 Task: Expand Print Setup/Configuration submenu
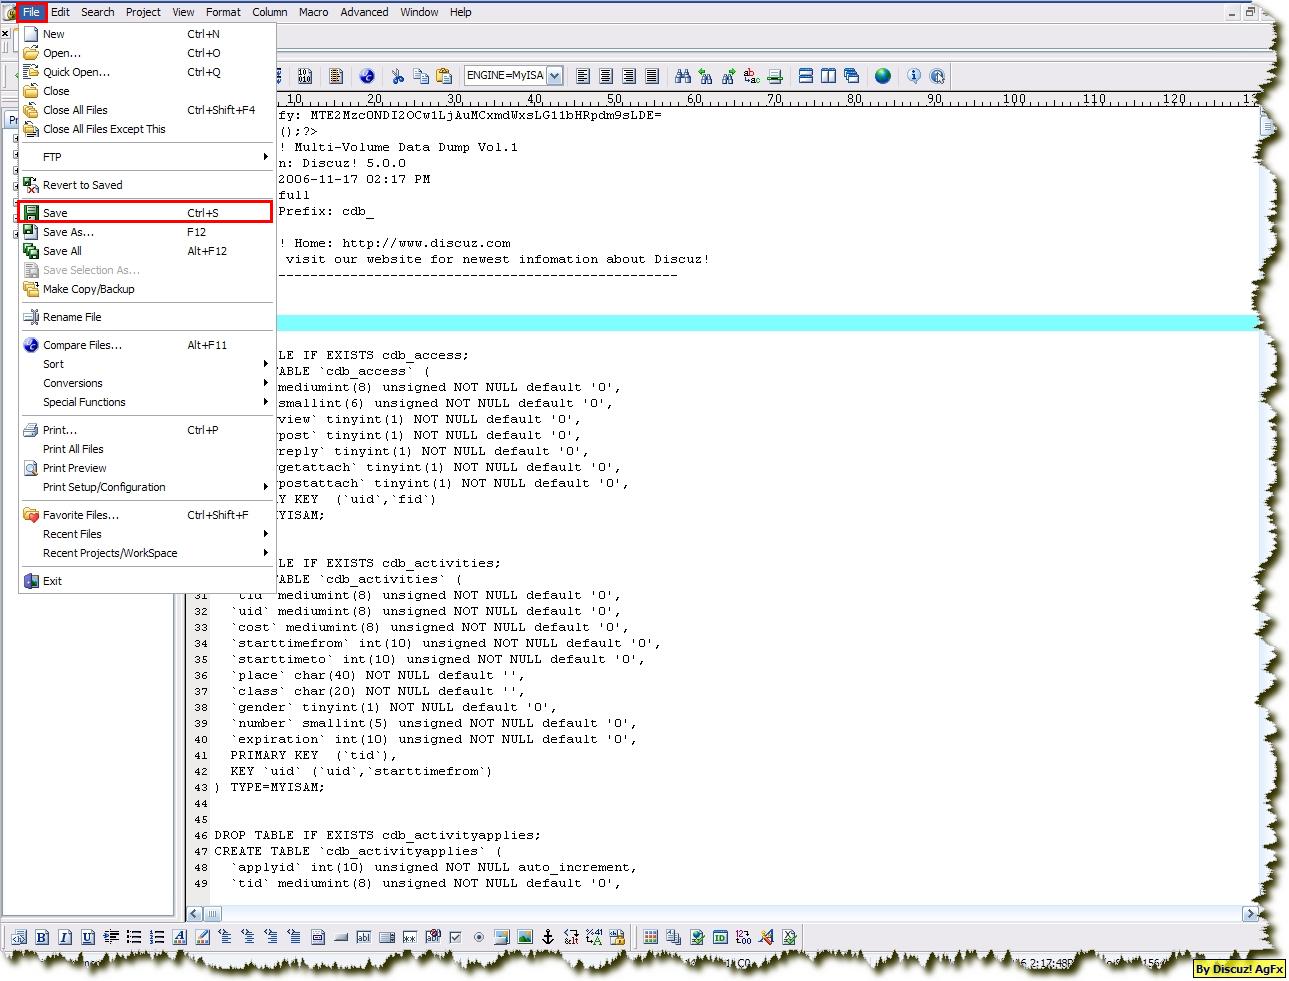tap(146, 487)
